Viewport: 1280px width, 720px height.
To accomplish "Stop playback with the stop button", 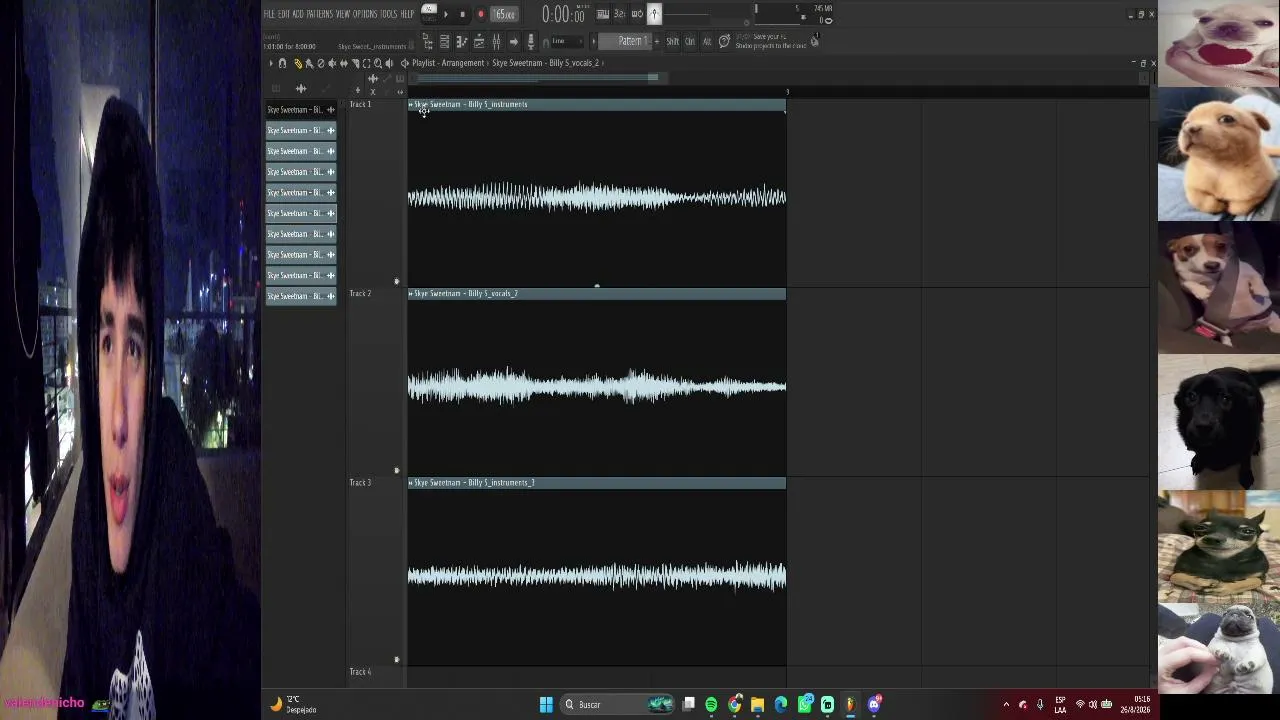I will tap(462, 14).
